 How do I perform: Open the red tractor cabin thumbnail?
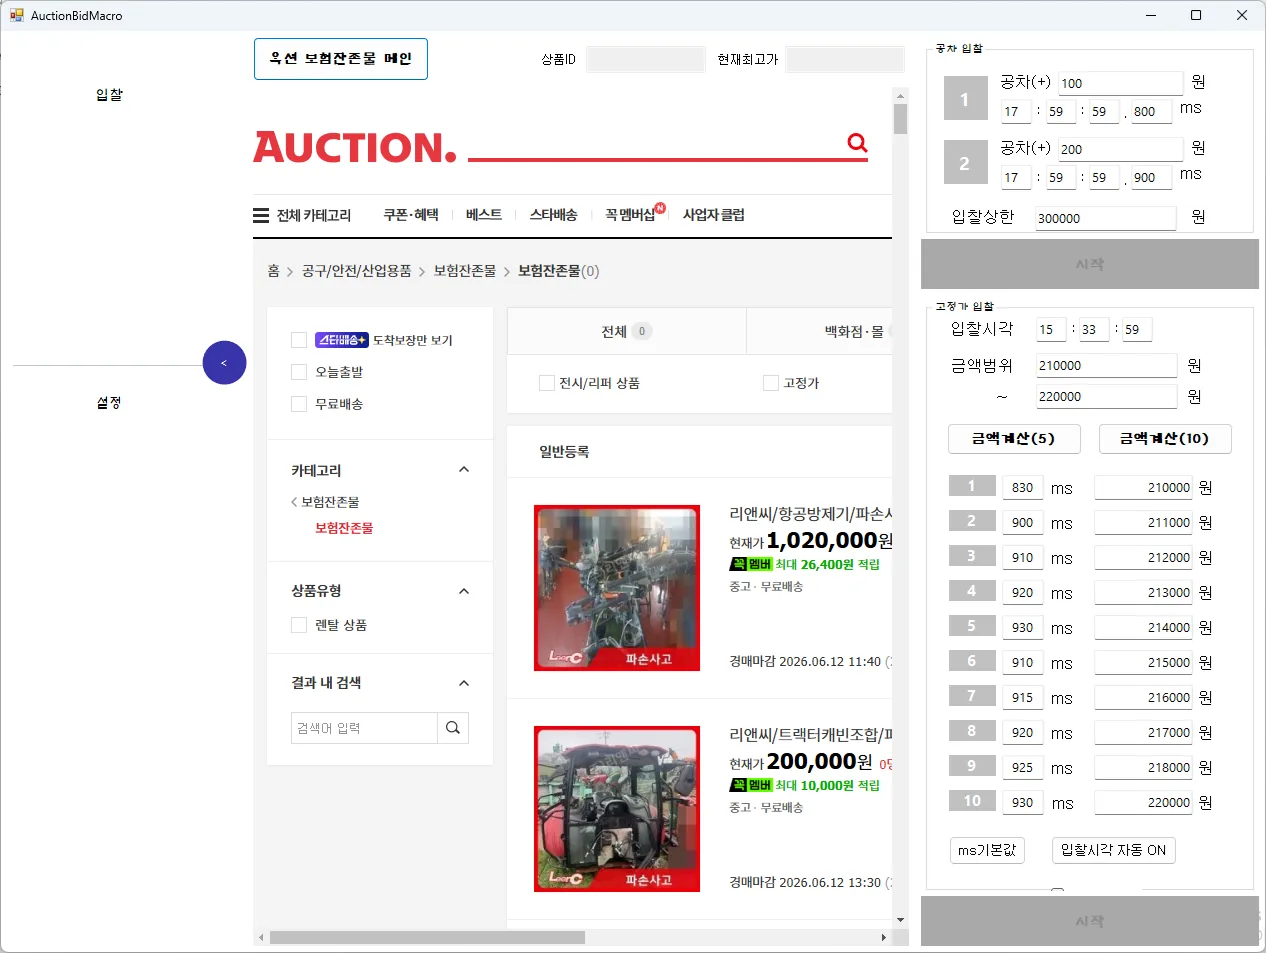click(617, 809)
